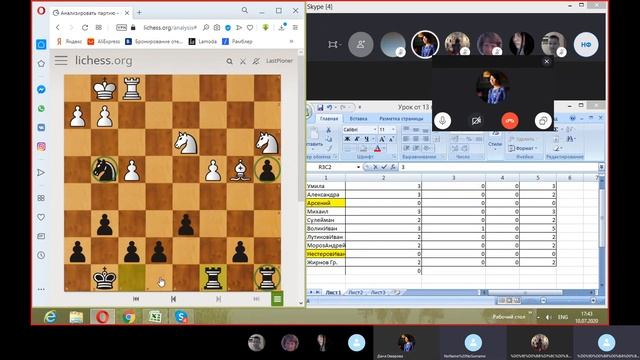Add participants to the Skype call
The height and width of the screenshot is (360, 640).
pos(361,44)
